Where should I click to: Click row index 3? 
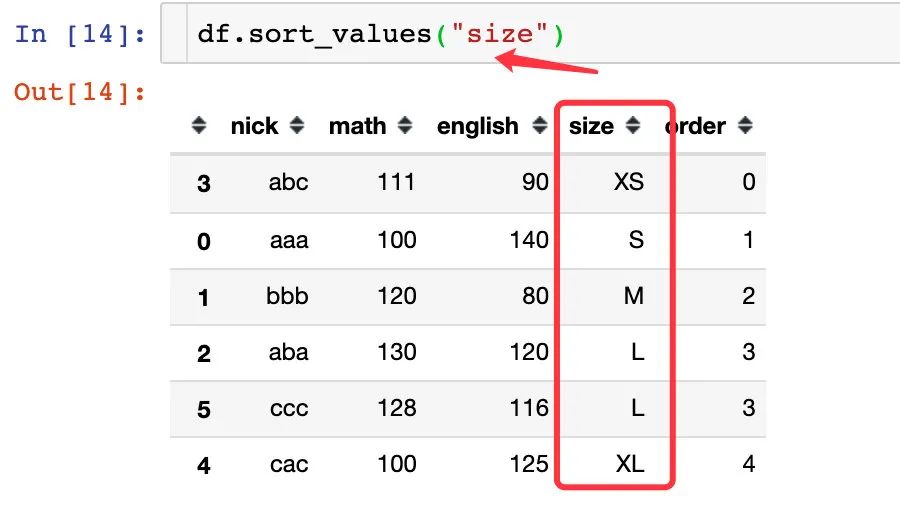(x=204, y=184)
